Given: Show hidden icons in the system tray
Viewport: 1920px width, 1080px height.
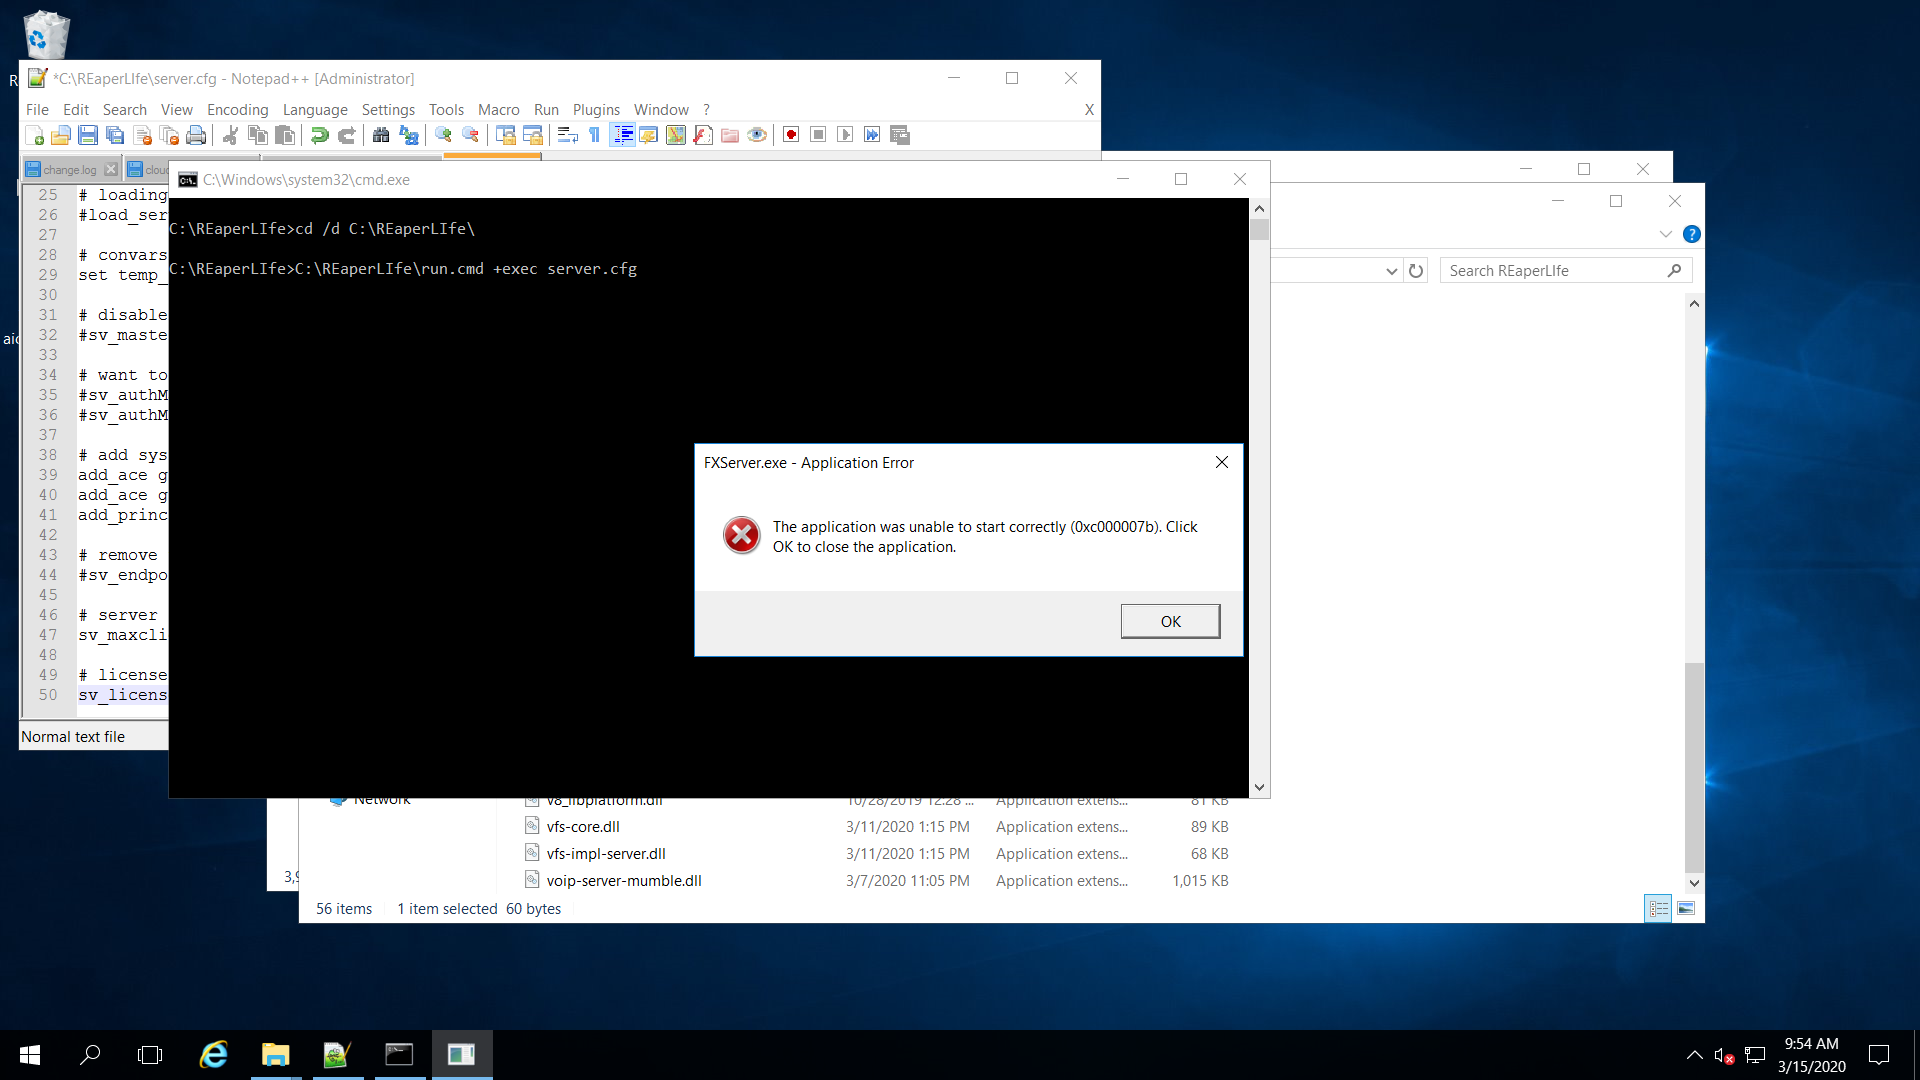Looking at the screenshot, I should pos(1695,1054).
